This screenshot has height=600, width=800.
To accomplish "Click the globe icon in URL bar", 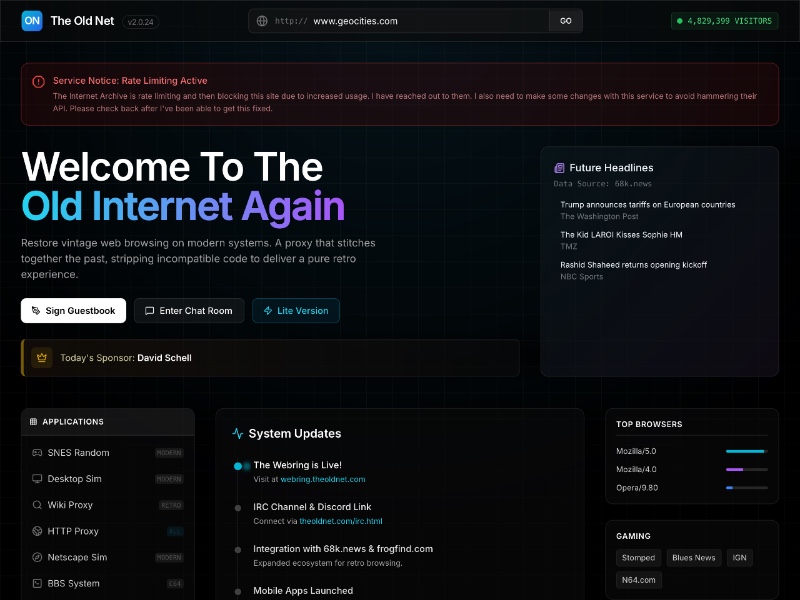I will click(262, 21).
